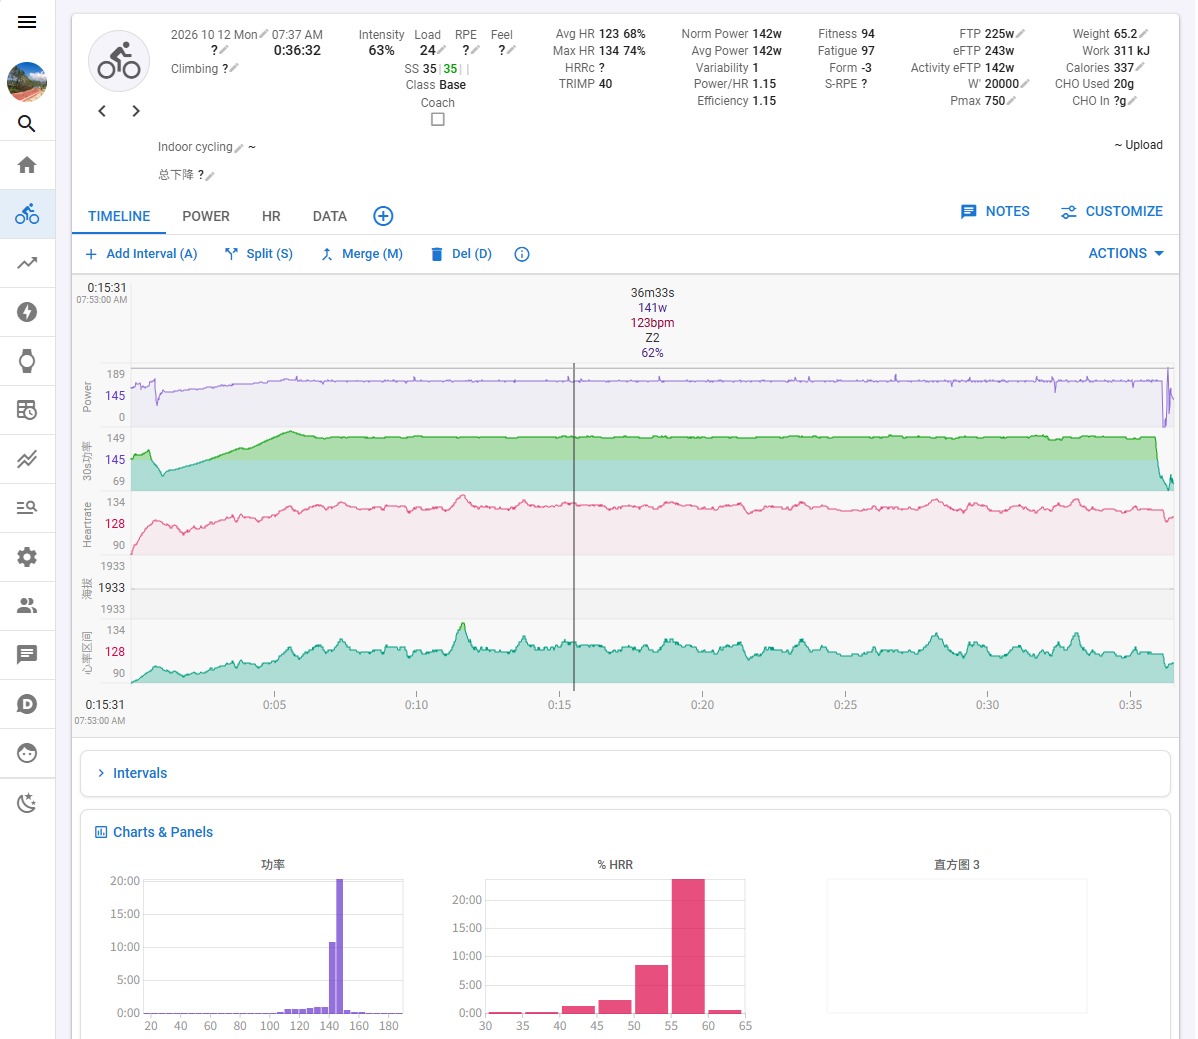Image resolution: width=1198 pixels, height=1039 pixels.
Task: Open the fitness trend line sidebar icon
Action: click(x=27, y=264)
